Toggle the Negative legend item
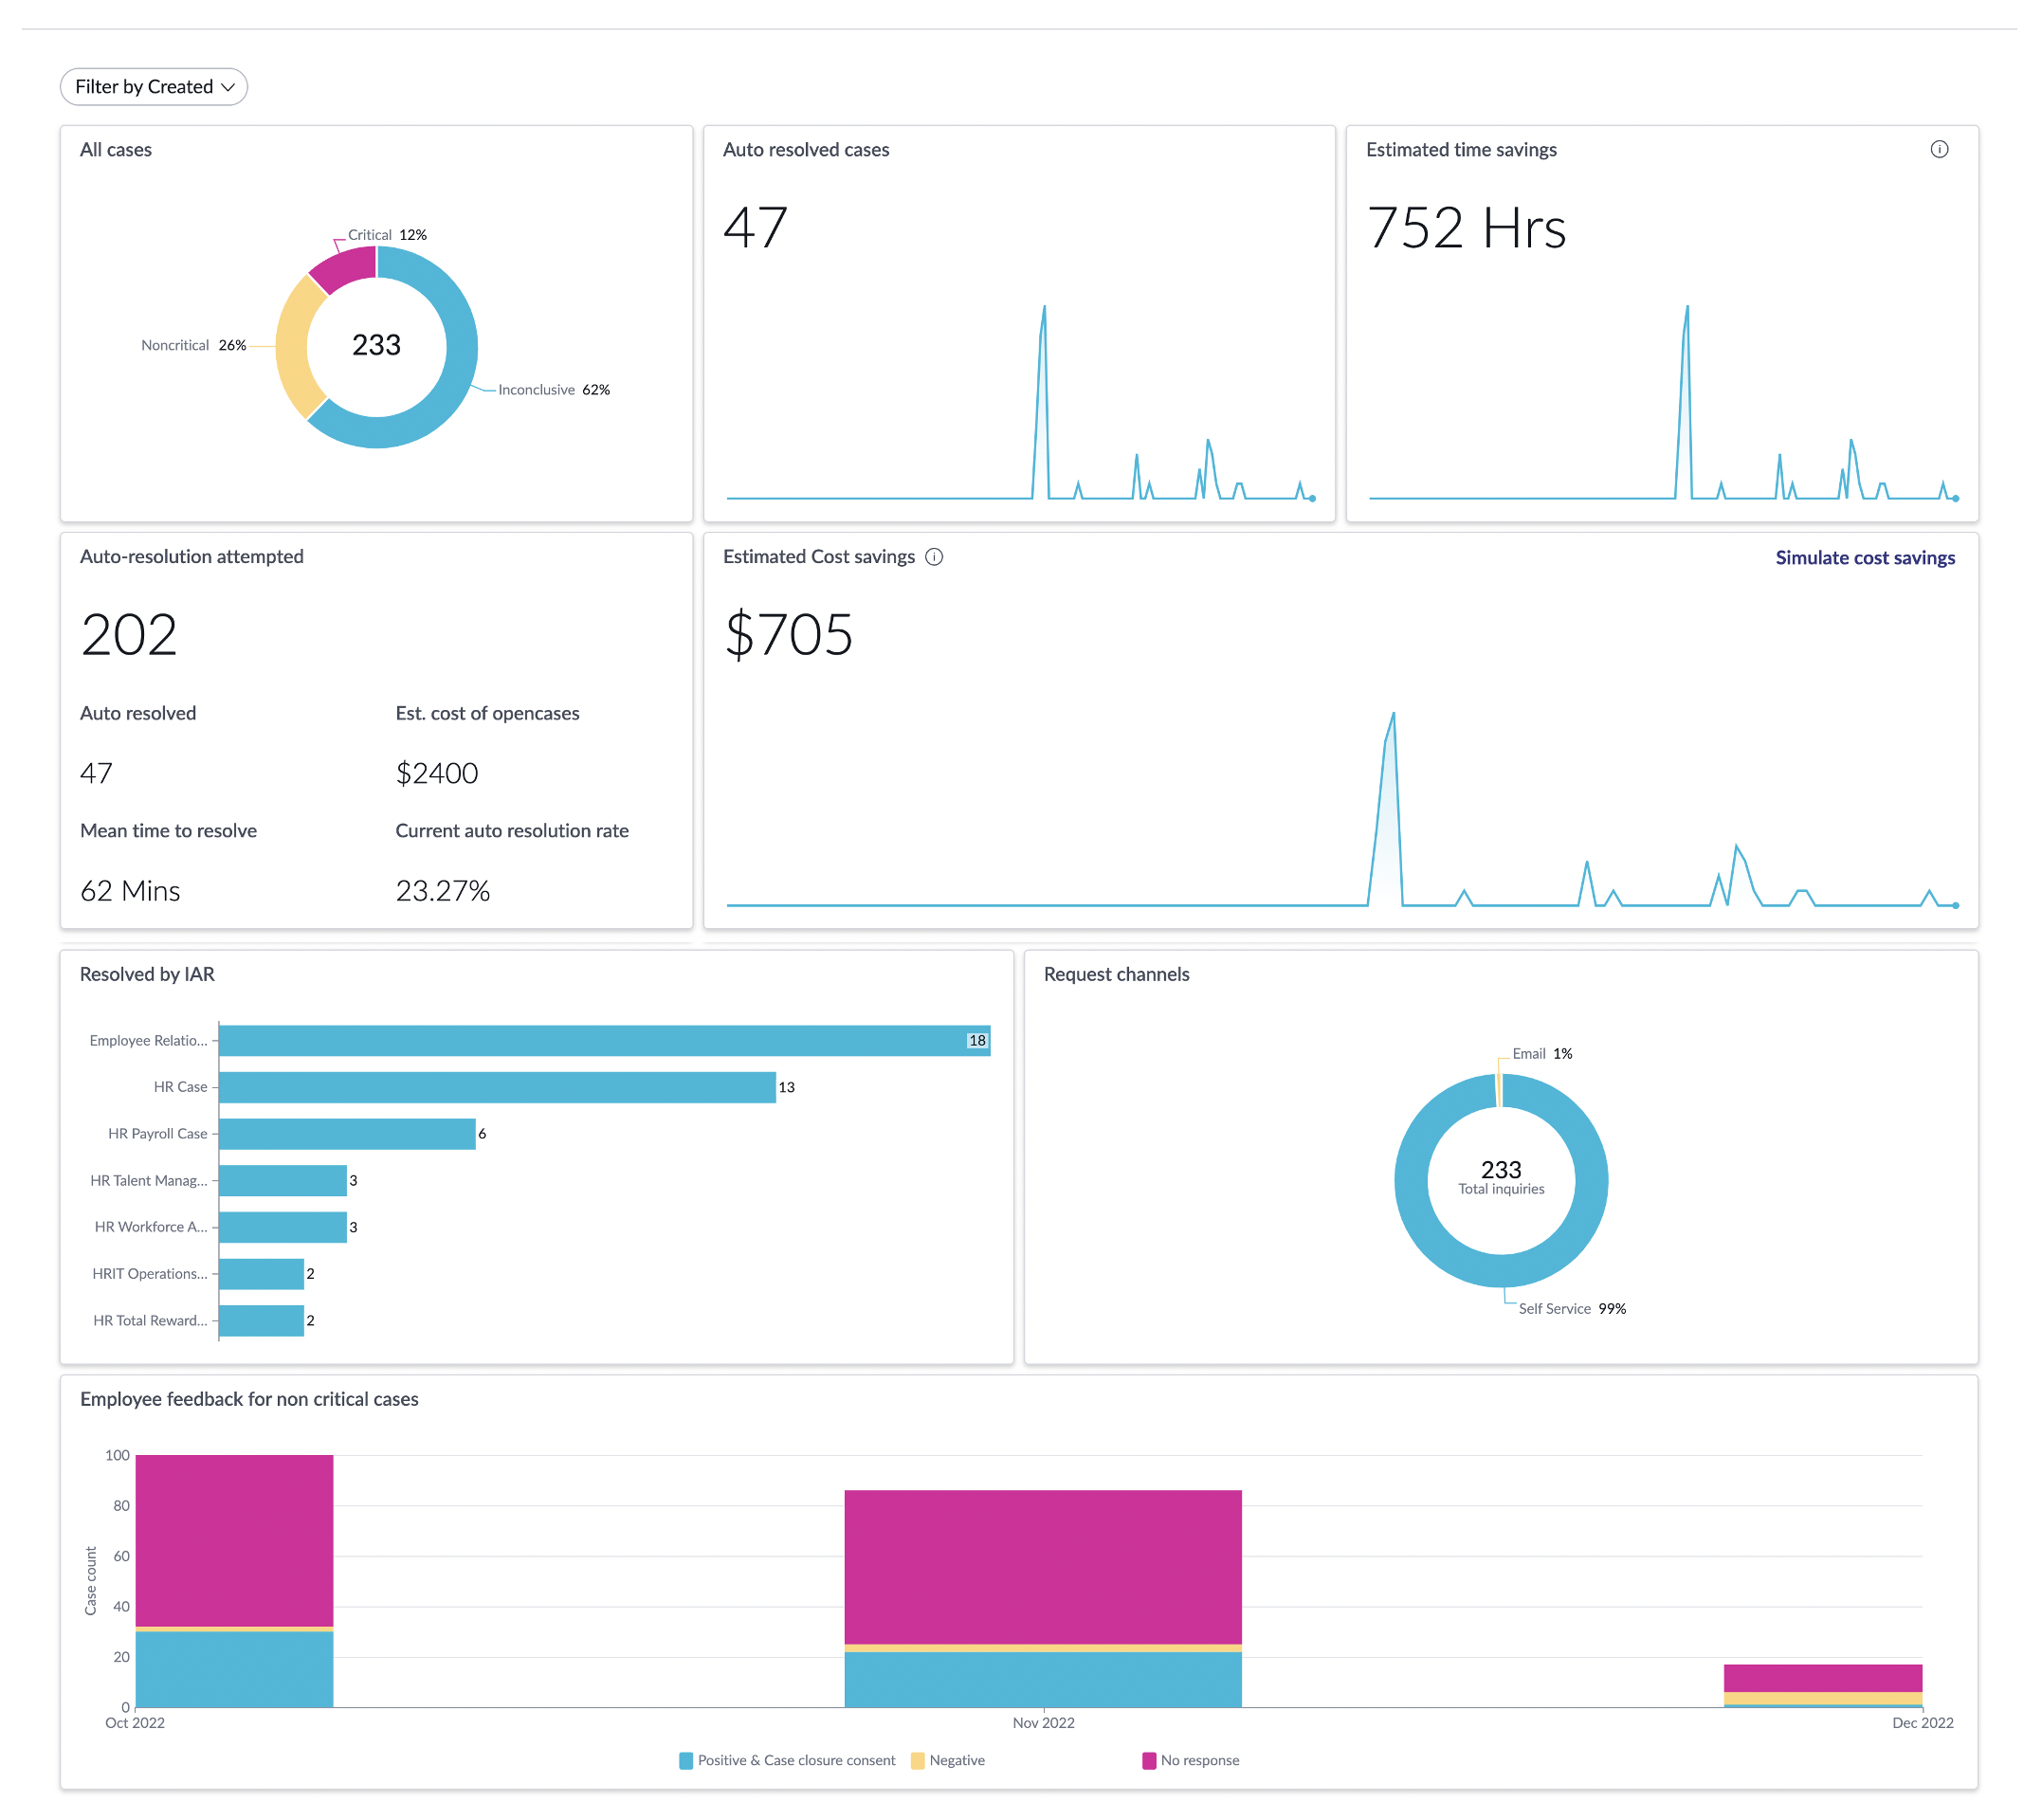Viewport: 2042px width, 1820px height. (x=948, y=1760)
